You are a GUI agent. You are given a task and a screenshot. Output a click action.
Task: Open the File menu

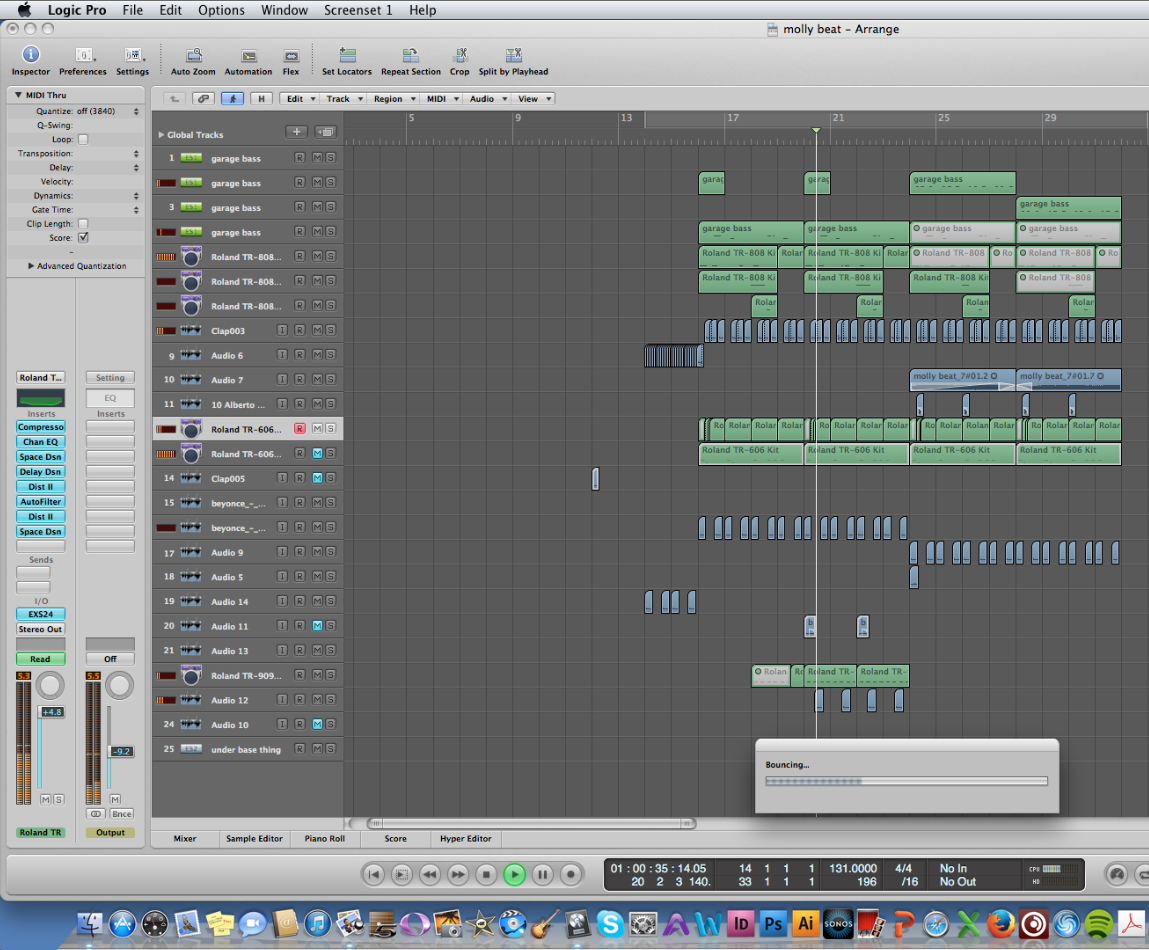[133, 10]
